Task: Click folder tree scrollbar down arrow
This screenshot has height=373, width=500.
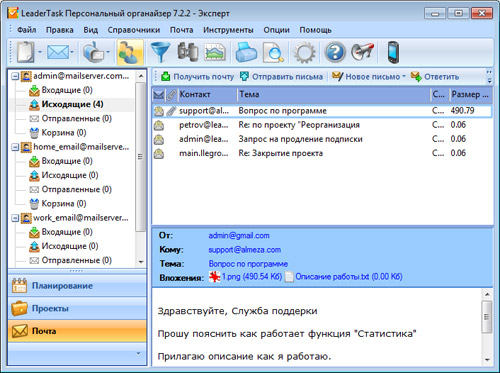Action: [141, 262]
